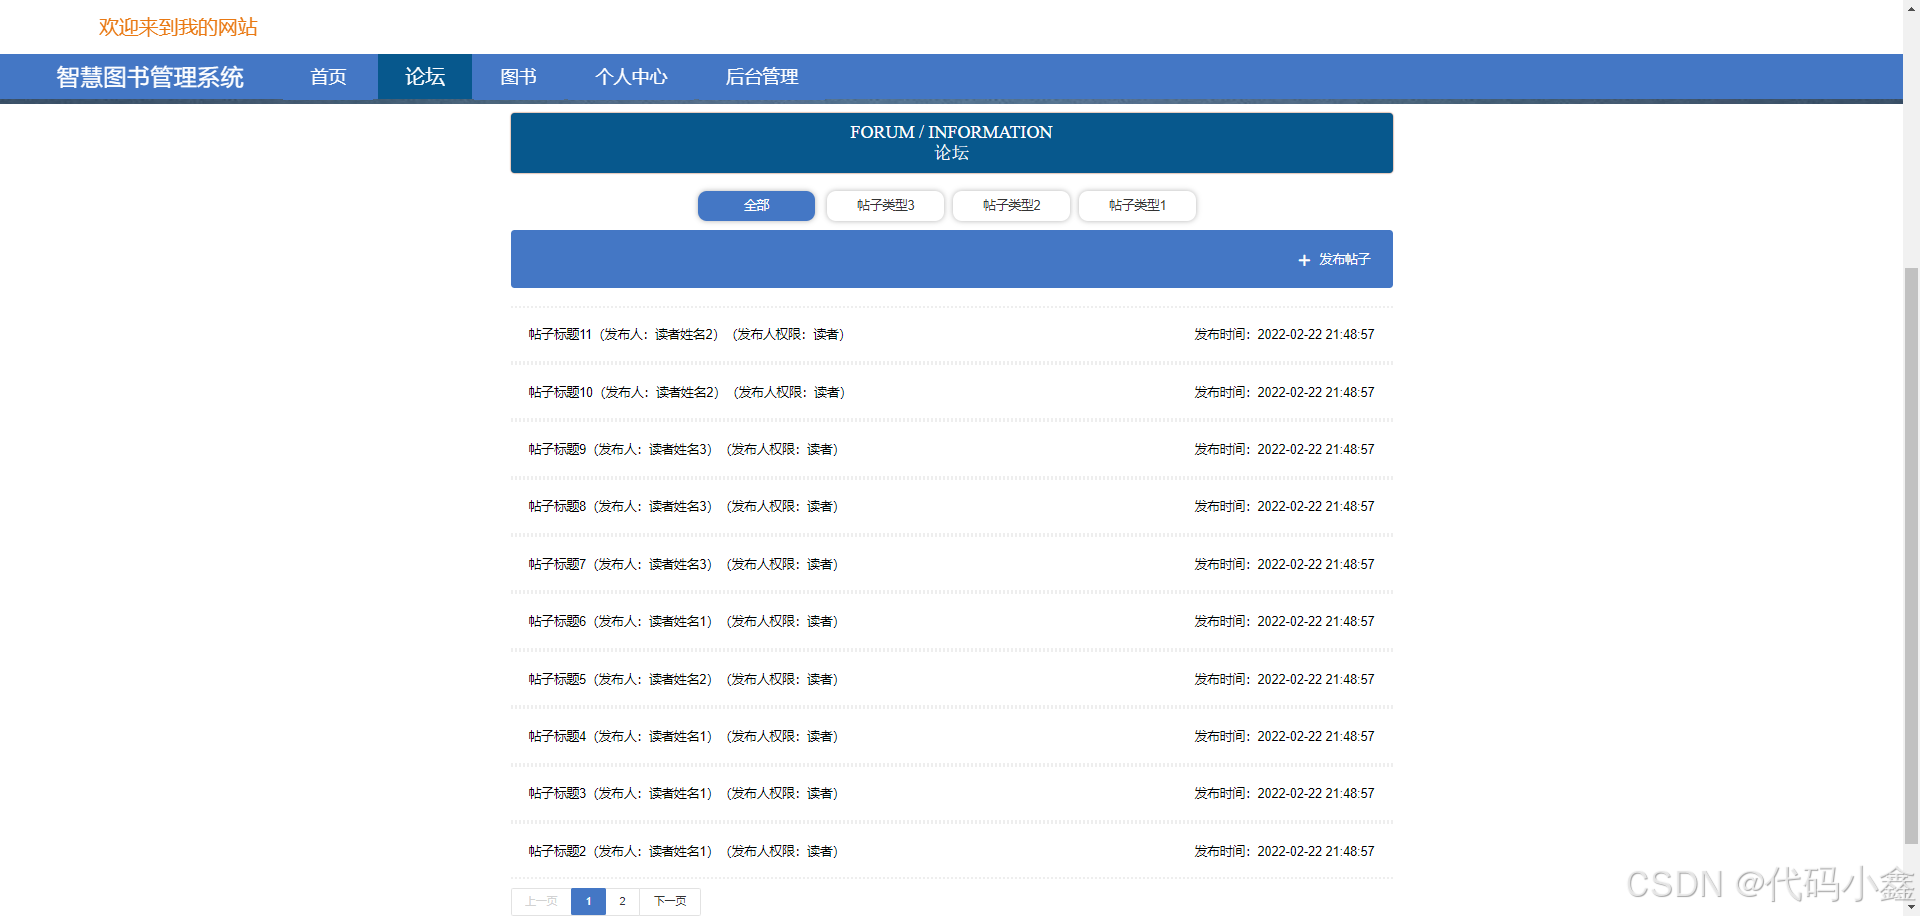Click the scrollbar down arrow
The width and height of the screenshot is (1920, 916).
click(x=1911, y=908)
